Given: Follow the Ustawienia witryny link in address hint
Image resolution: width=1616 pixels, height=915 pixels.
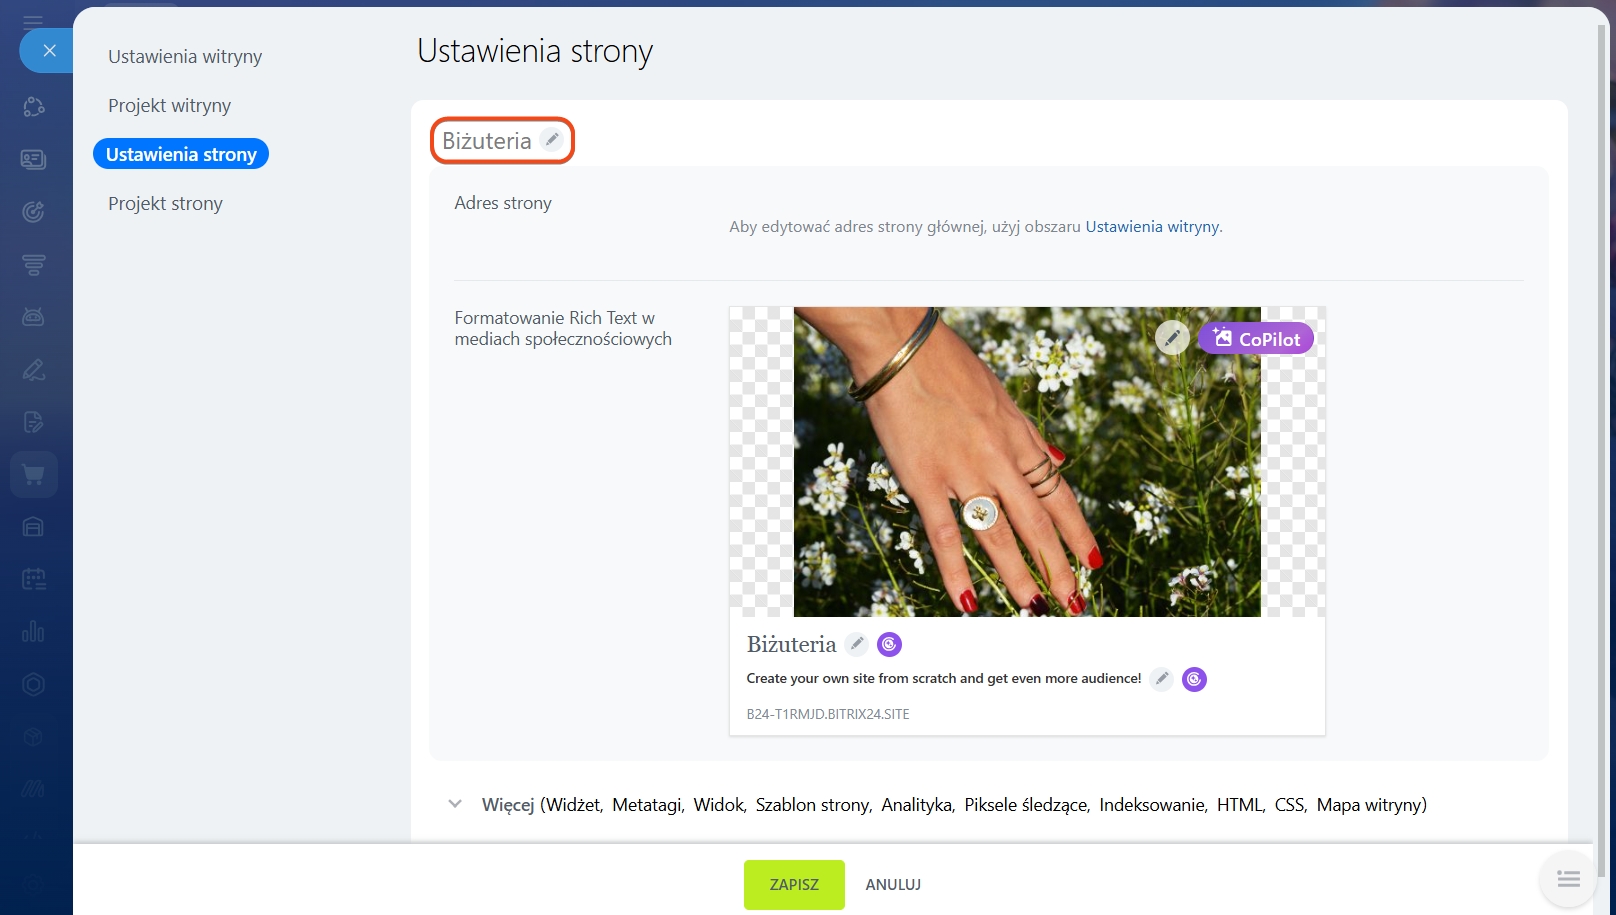Looking at the screenshot, I should 1152,227.
